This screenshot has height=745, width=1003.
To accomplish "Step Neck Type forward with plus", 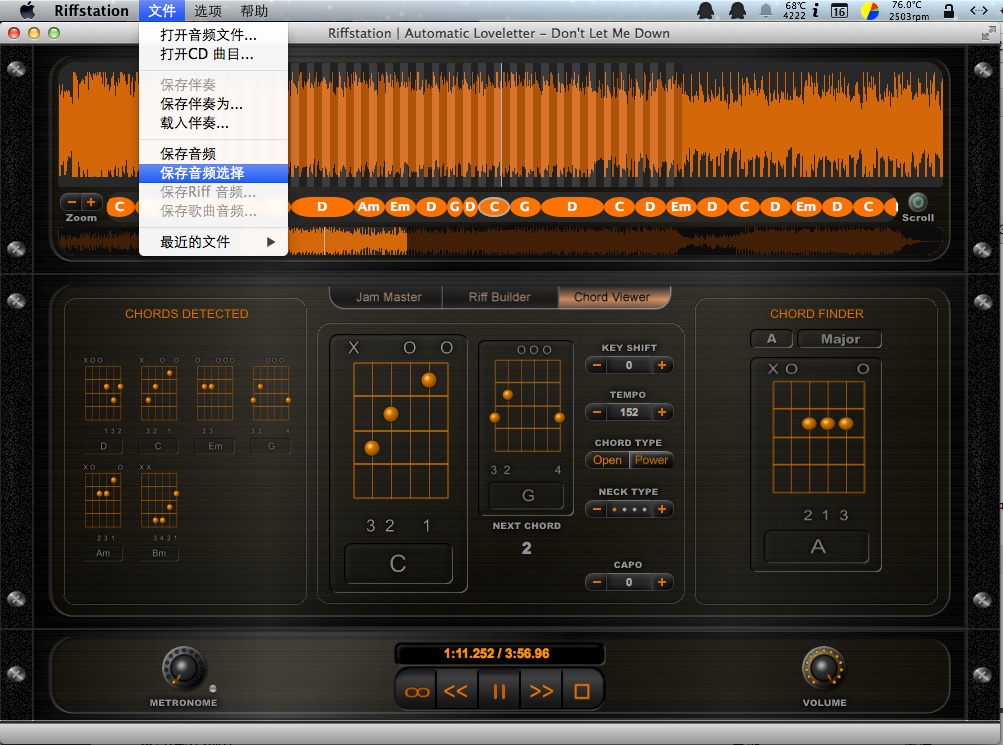I will 662,510.
